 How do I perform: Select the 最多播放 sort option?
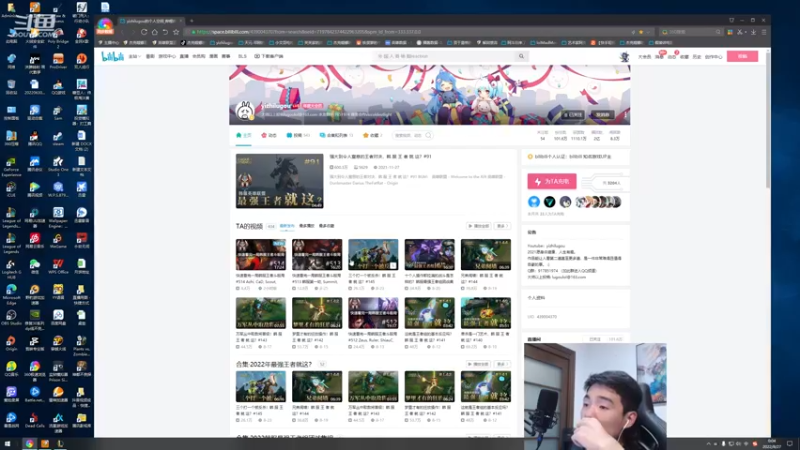pyautogui.click(x=307, y=226)
